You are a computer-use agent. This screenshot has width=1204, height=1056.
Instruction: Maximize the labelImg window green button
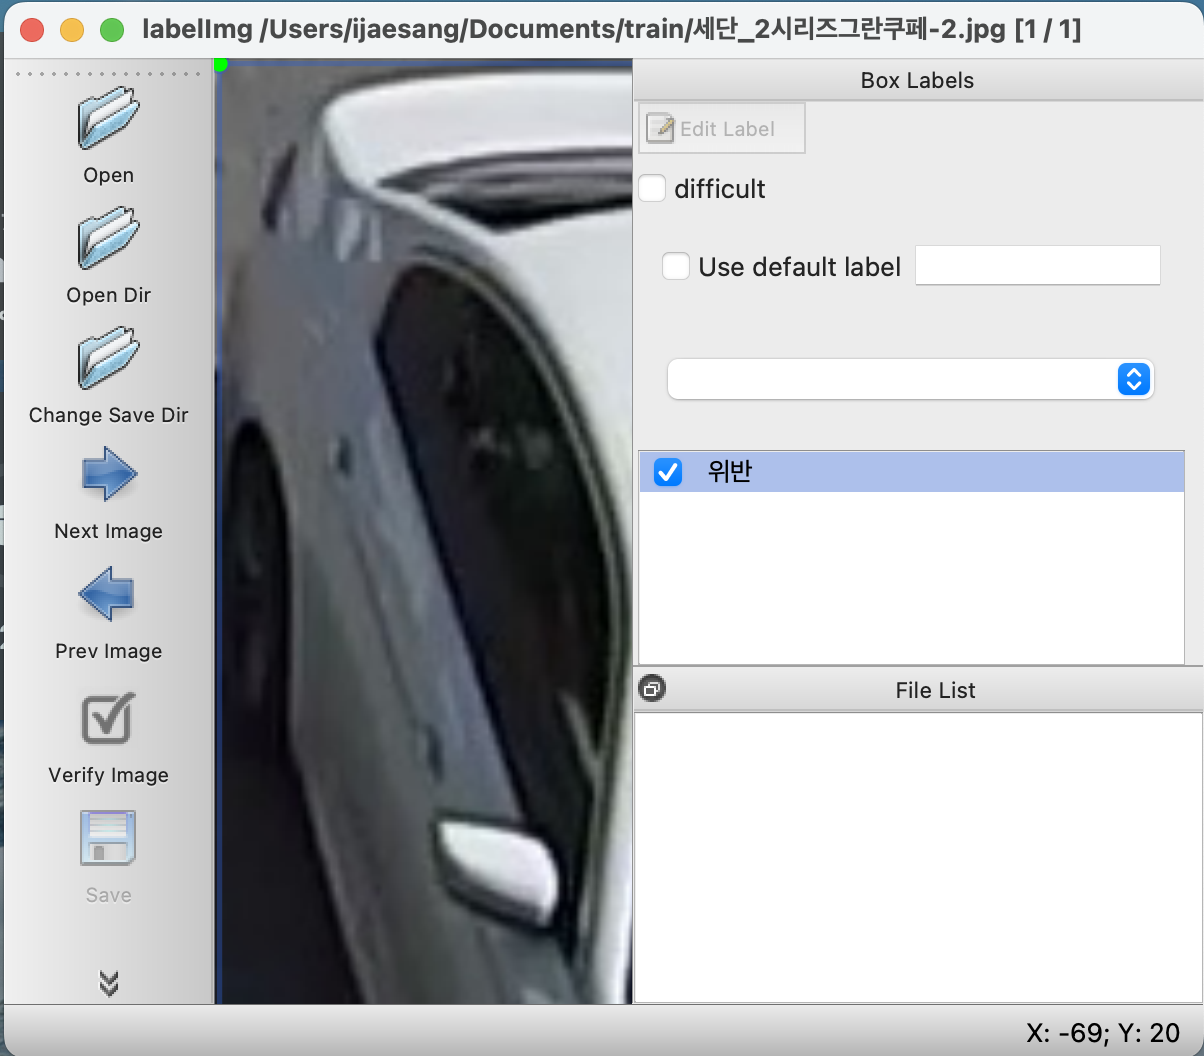[x=112, y=30]
